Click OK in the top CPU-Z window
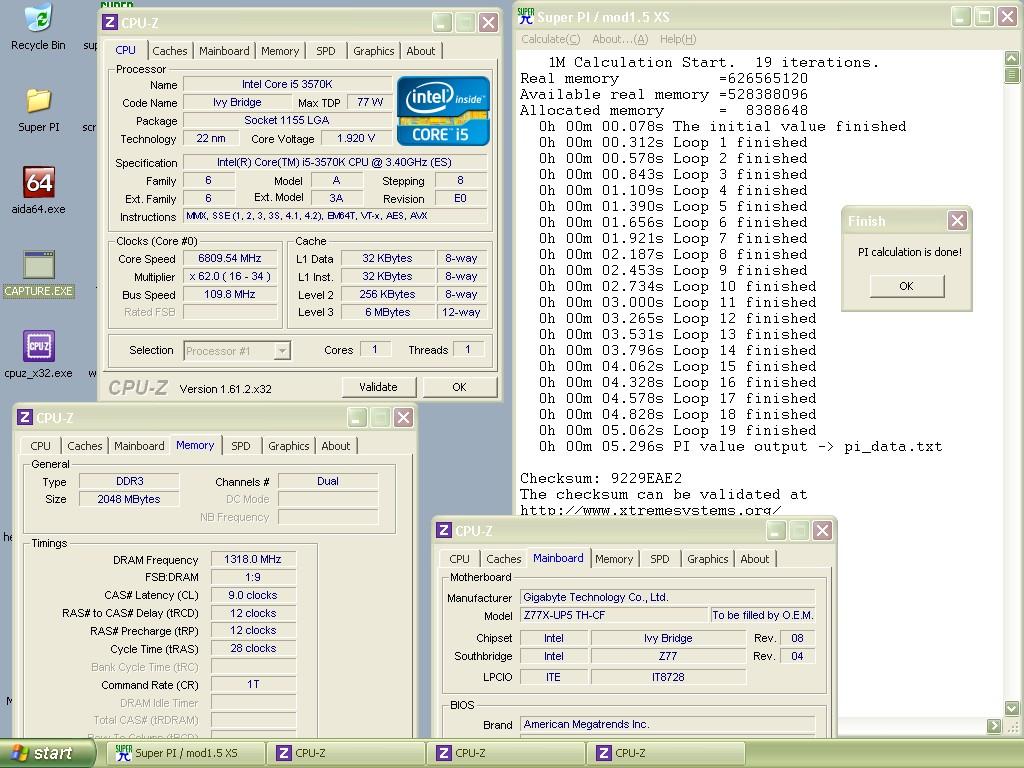 (459, 387)
